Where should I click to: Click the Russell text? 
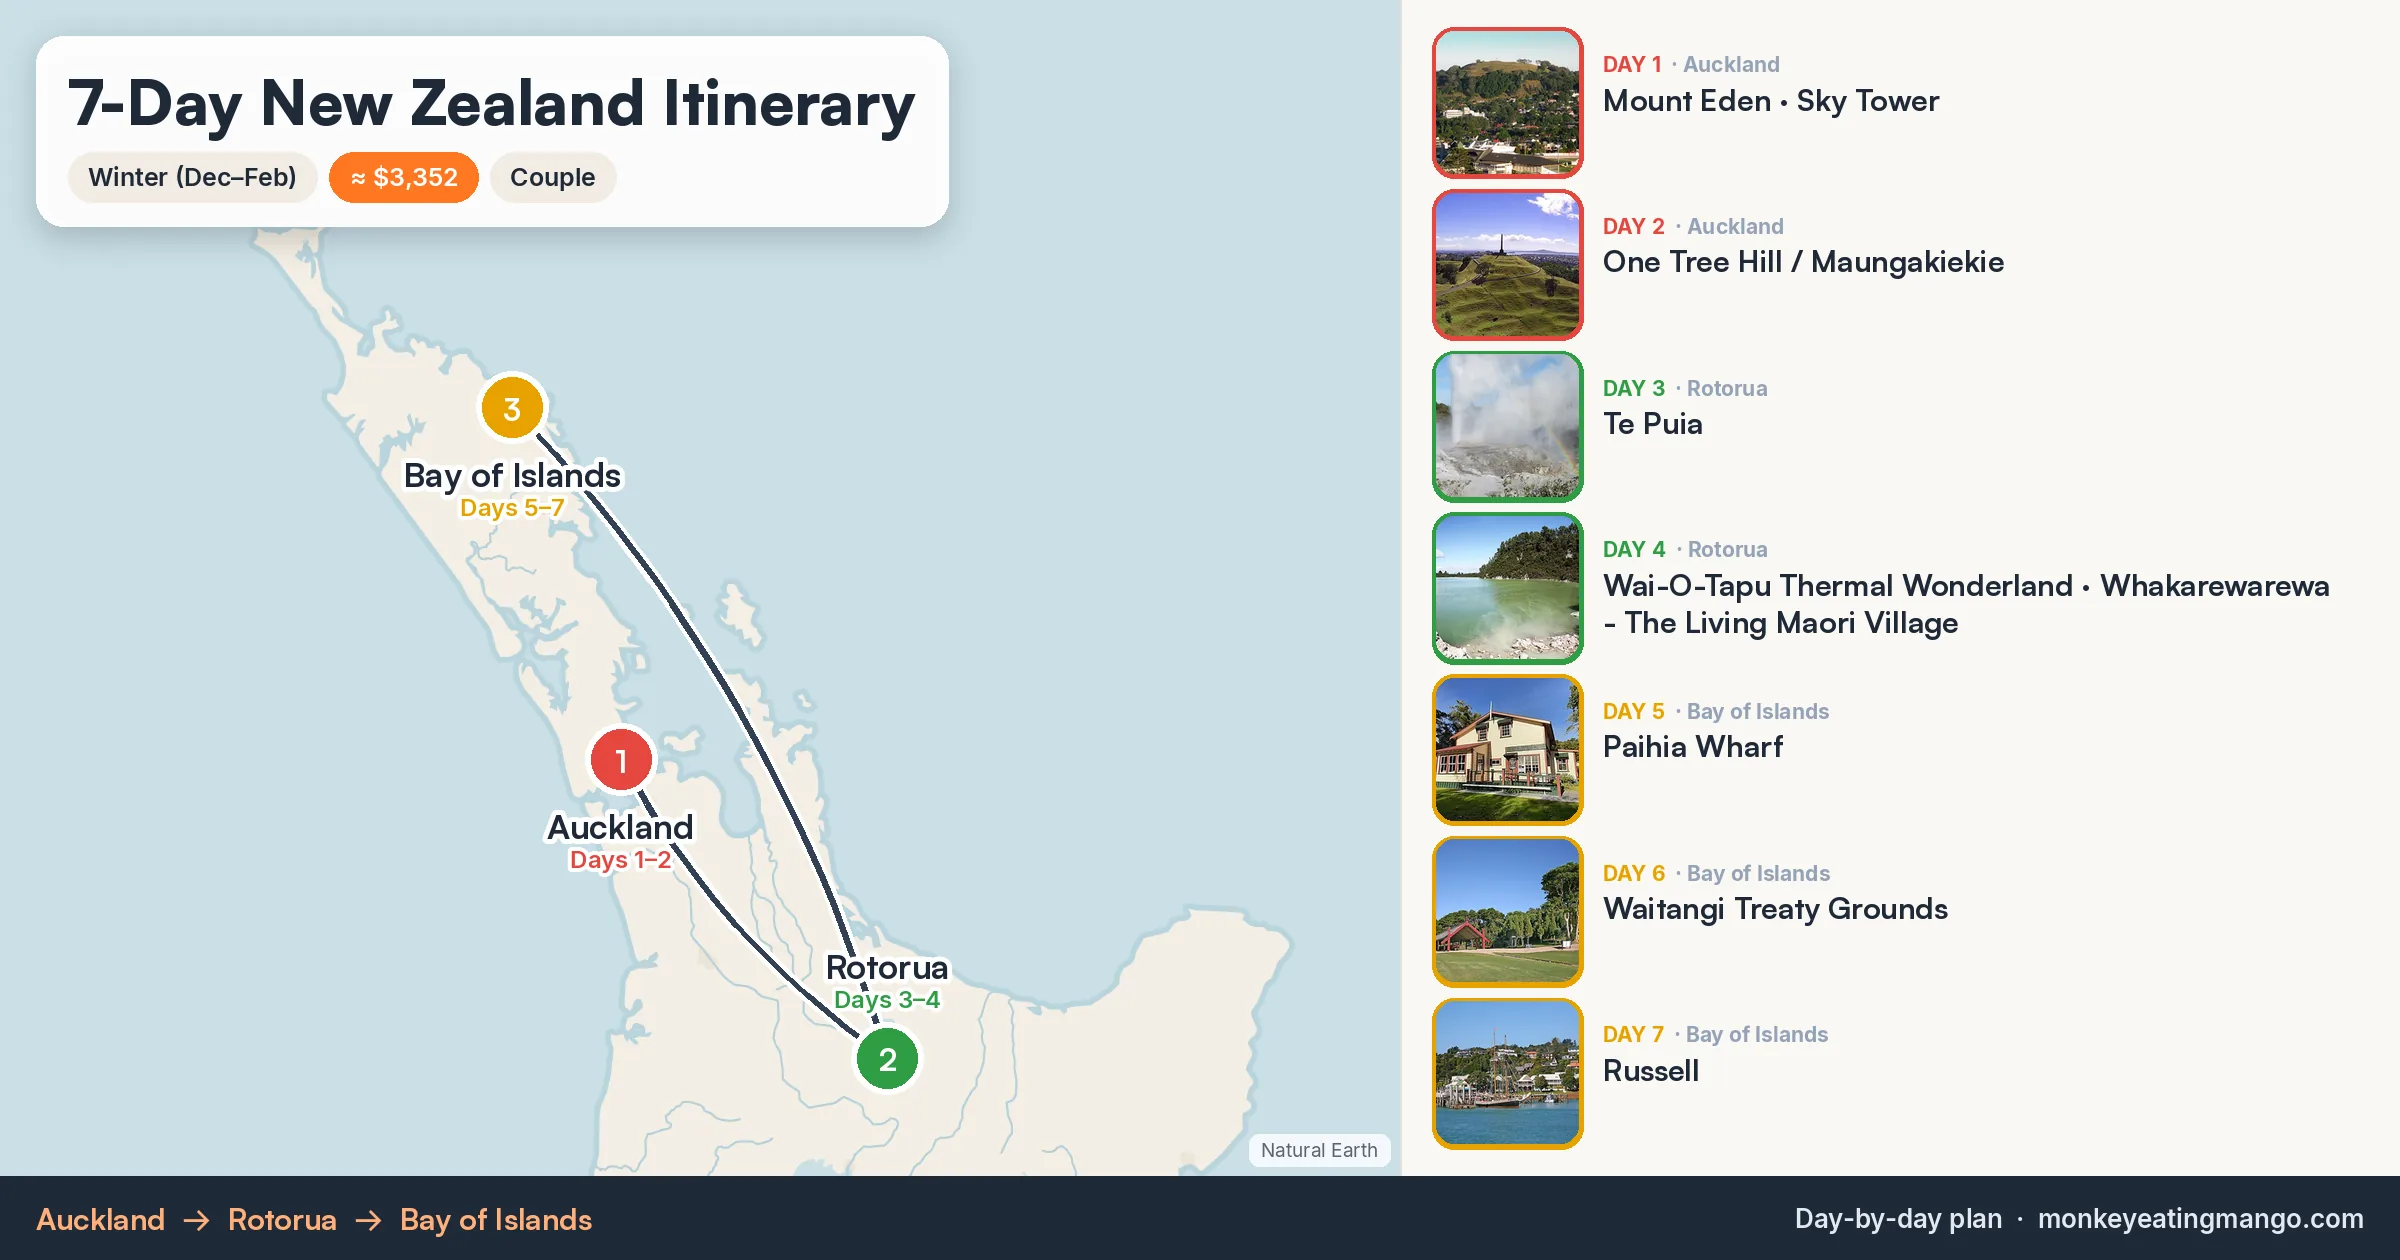click(x=1651, y=1071)
